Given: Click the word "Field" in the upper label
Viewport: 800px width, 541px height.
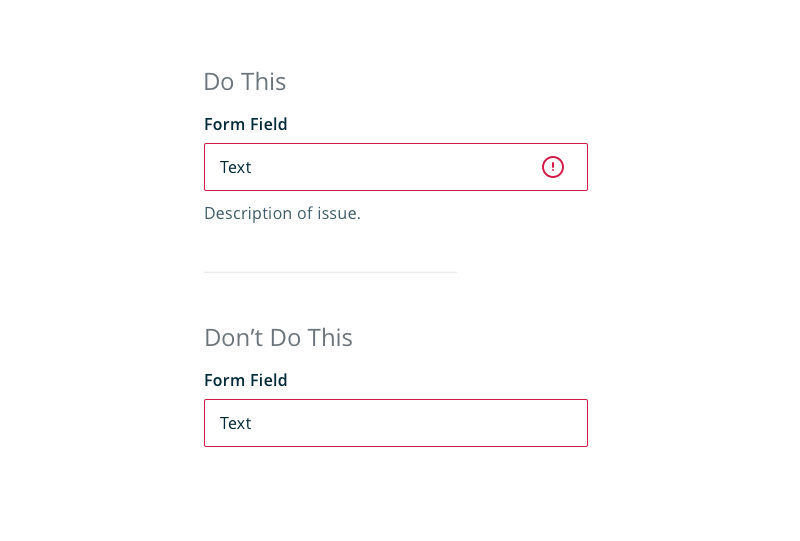Looking at the screenshot, I should pyautogui.click(x=268, y=125).
